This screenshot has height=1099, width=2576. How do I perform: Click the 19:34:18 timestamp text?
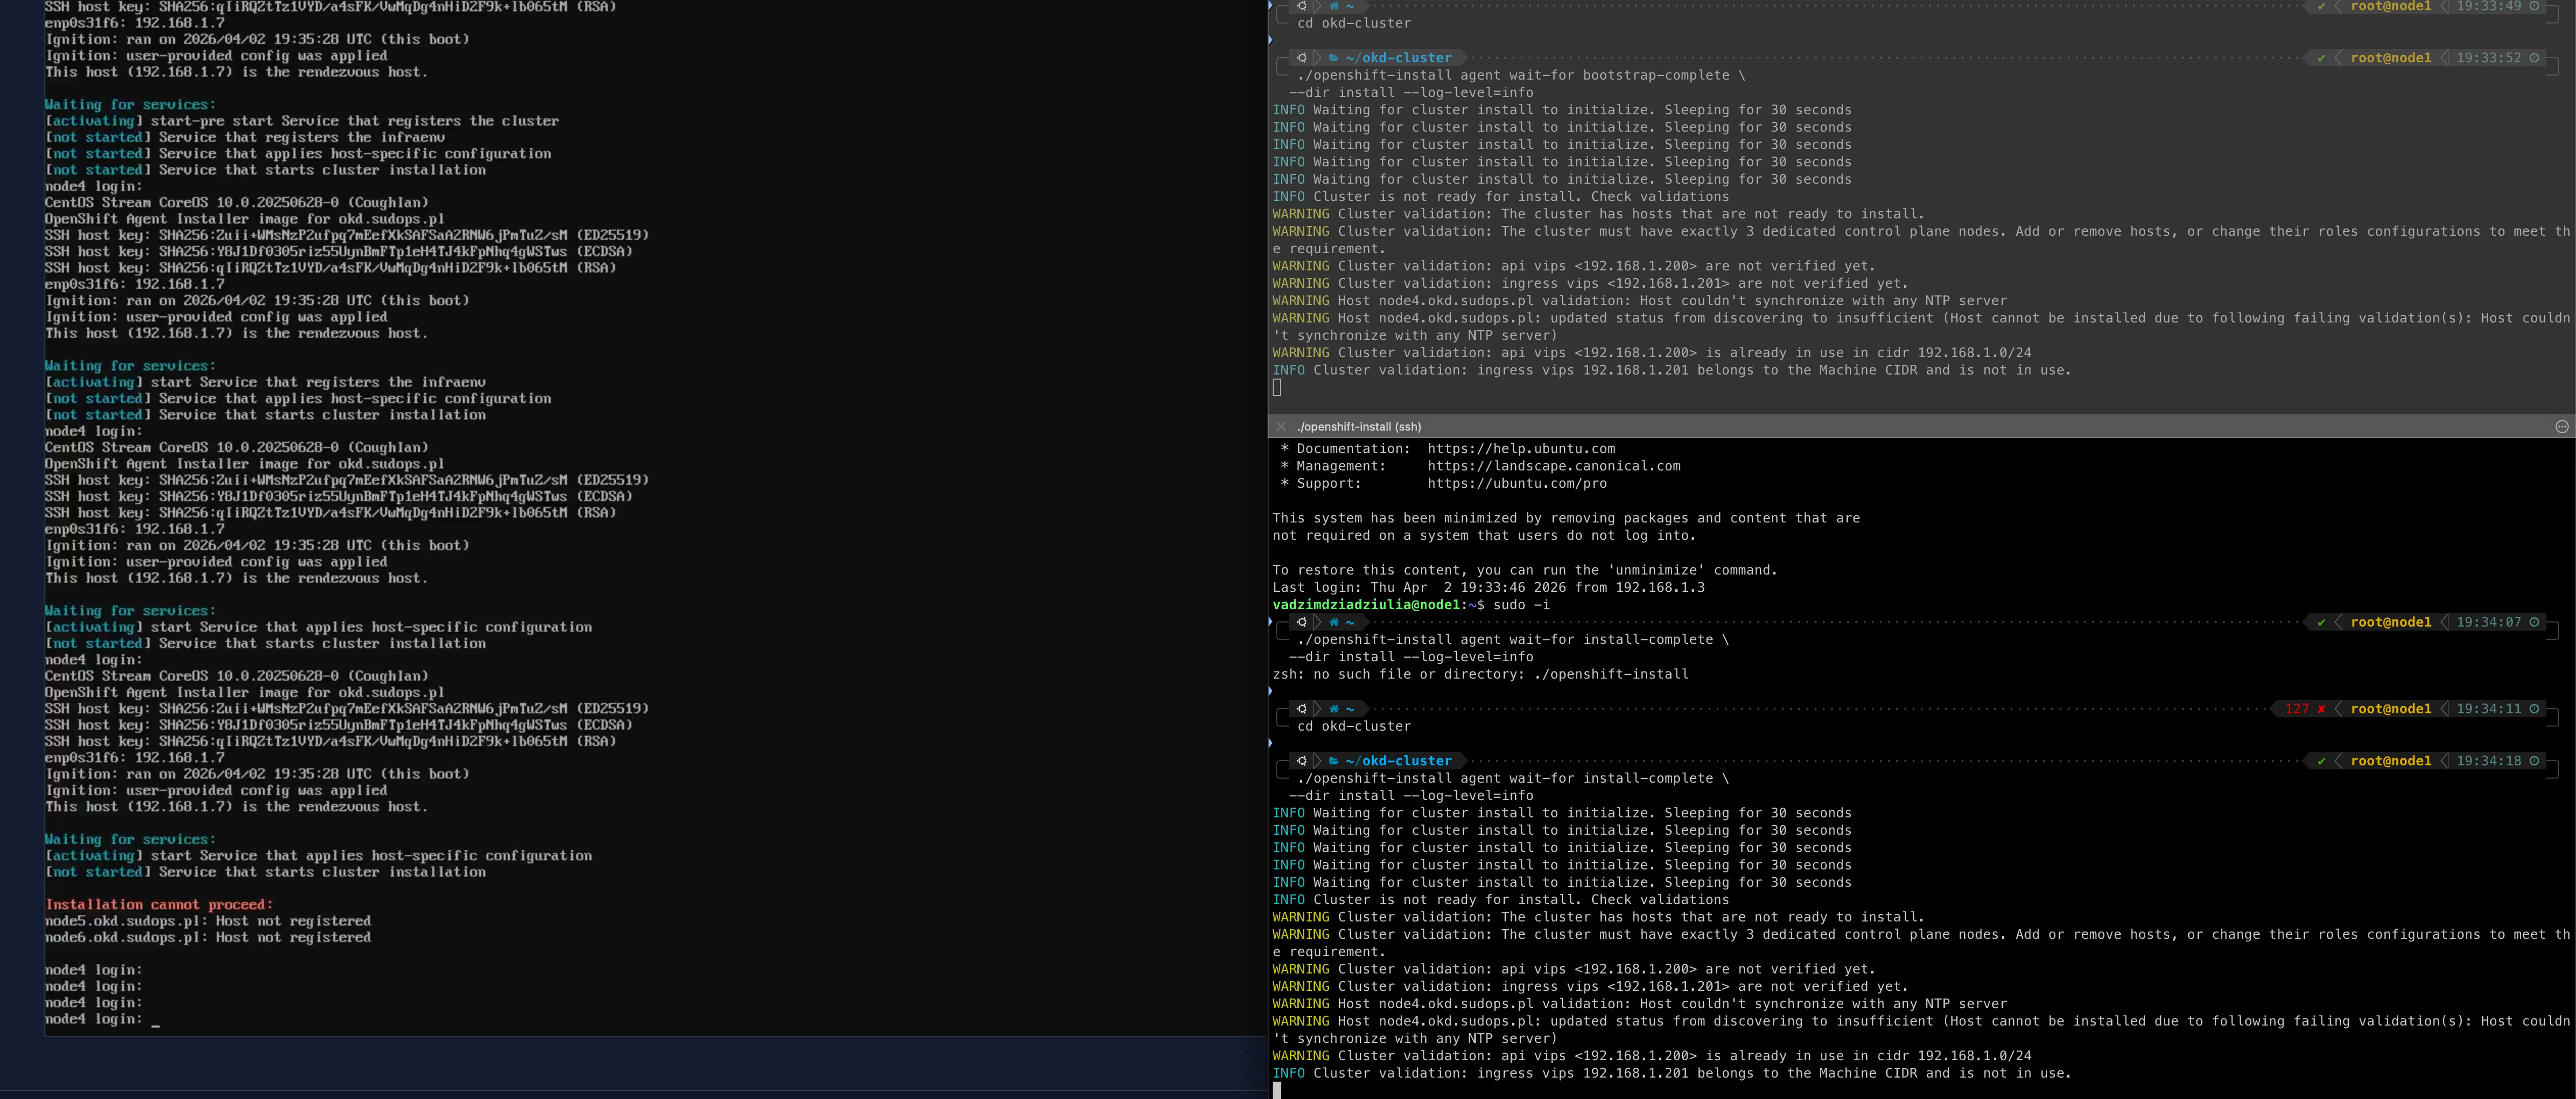(2489, 761)
